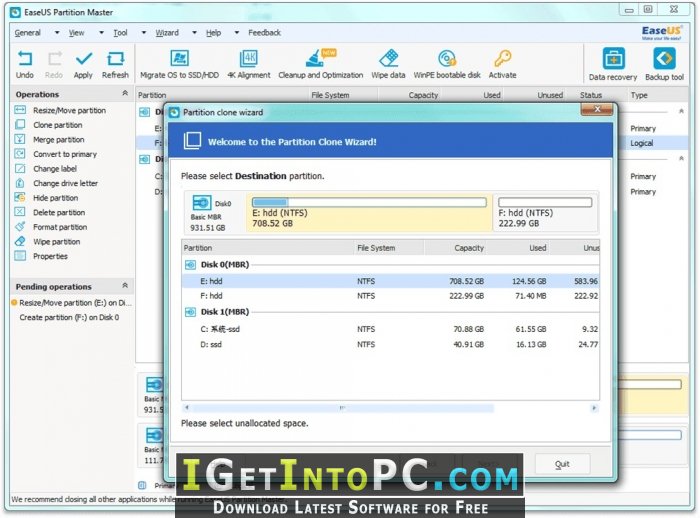700x518 pixels.
Task: Click the Activate key icon
Action: coord(503,58)
